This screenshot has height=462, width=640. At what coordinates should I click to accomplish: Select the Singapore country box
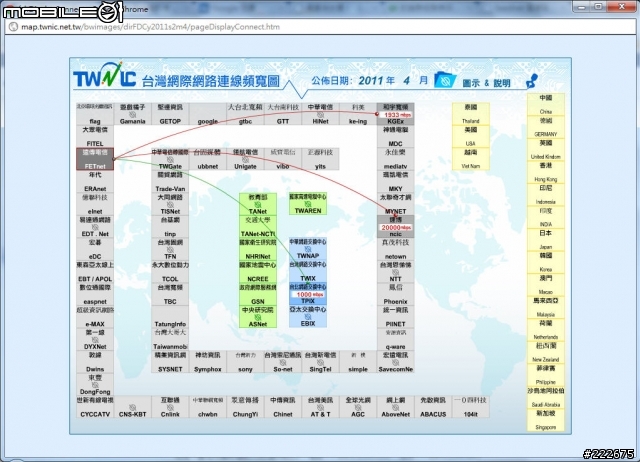[545, 420]
